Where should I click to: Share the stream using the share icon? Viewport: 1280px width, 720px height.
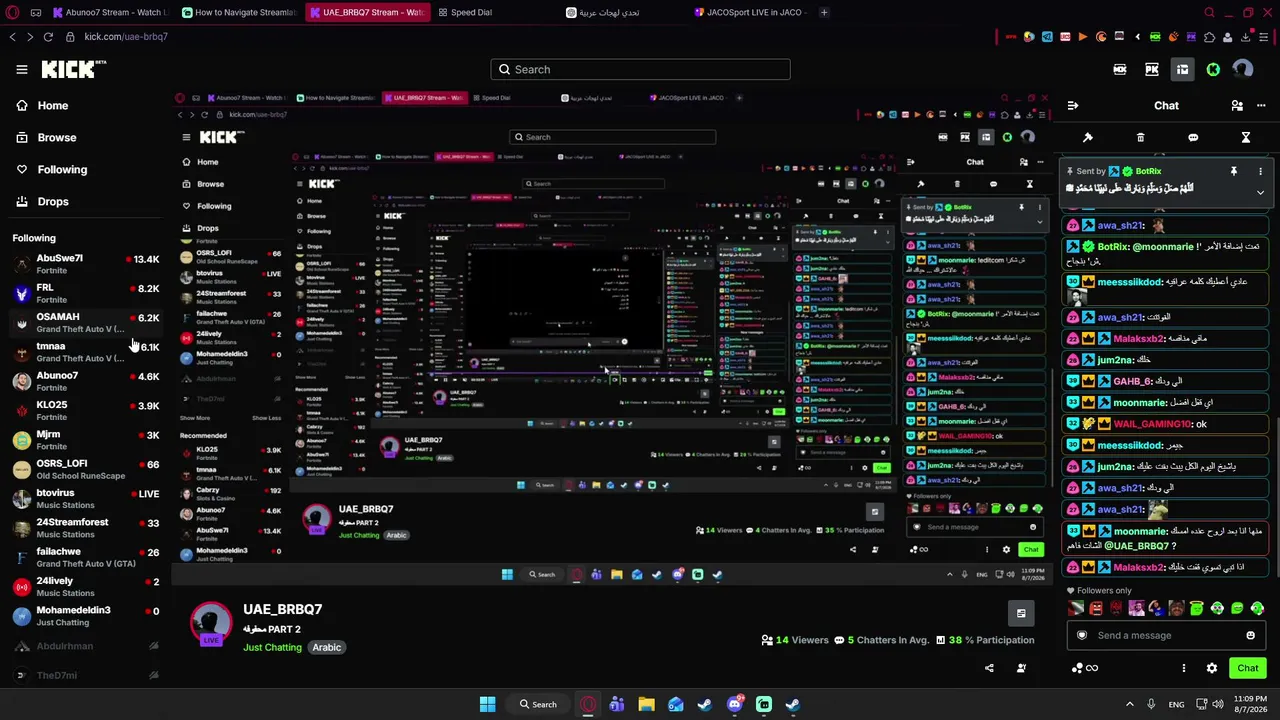click(x=989, y=668)
